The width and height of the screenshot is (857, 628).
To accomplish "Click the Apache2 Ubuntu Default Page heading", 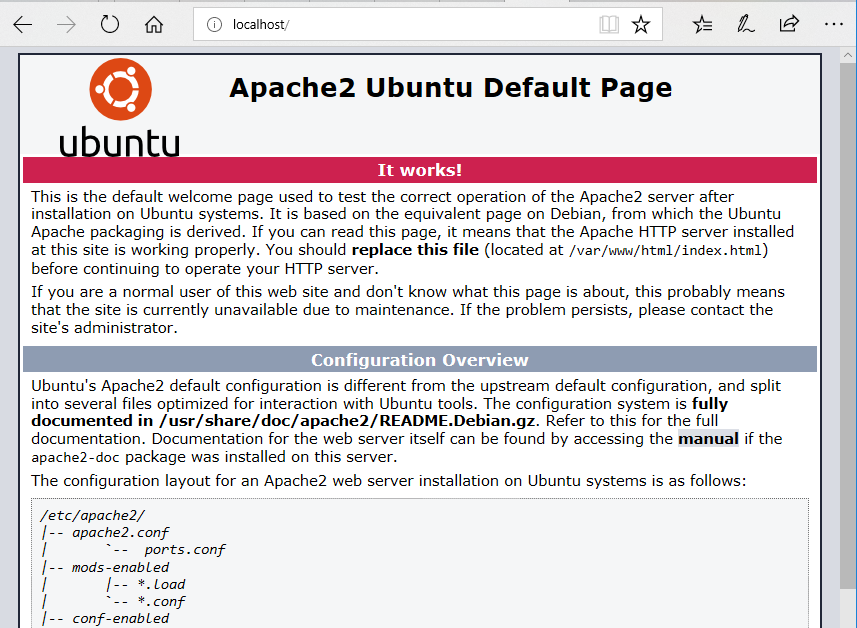I will point(450,88).
